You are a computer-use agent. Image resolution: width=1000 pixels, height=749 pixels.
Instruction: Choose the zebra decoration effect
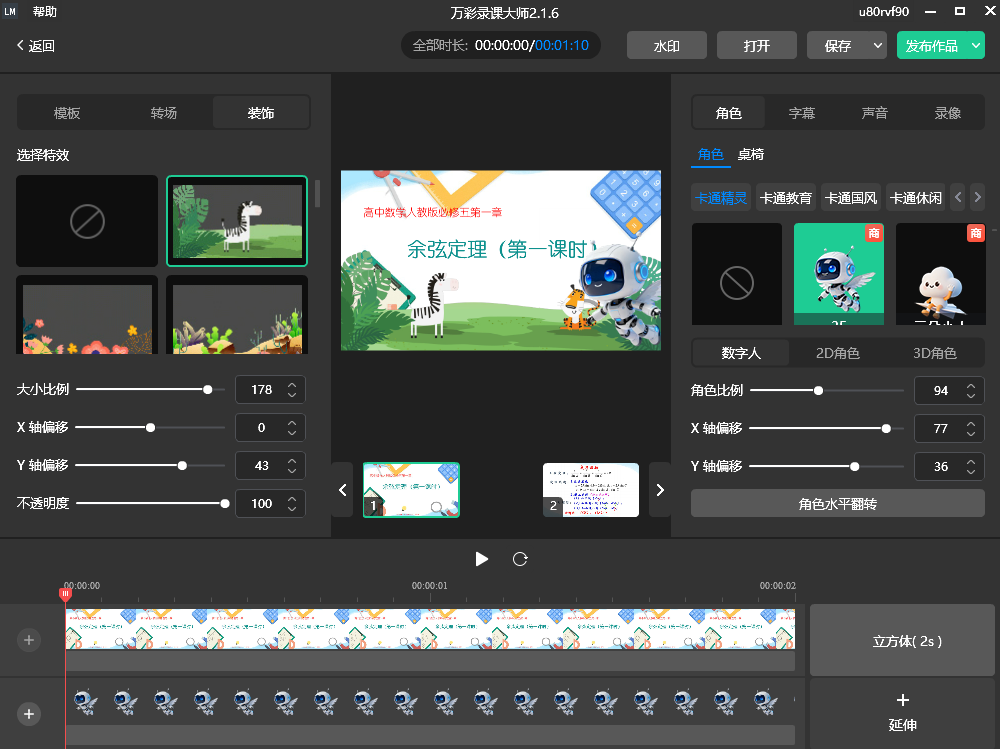237,221
